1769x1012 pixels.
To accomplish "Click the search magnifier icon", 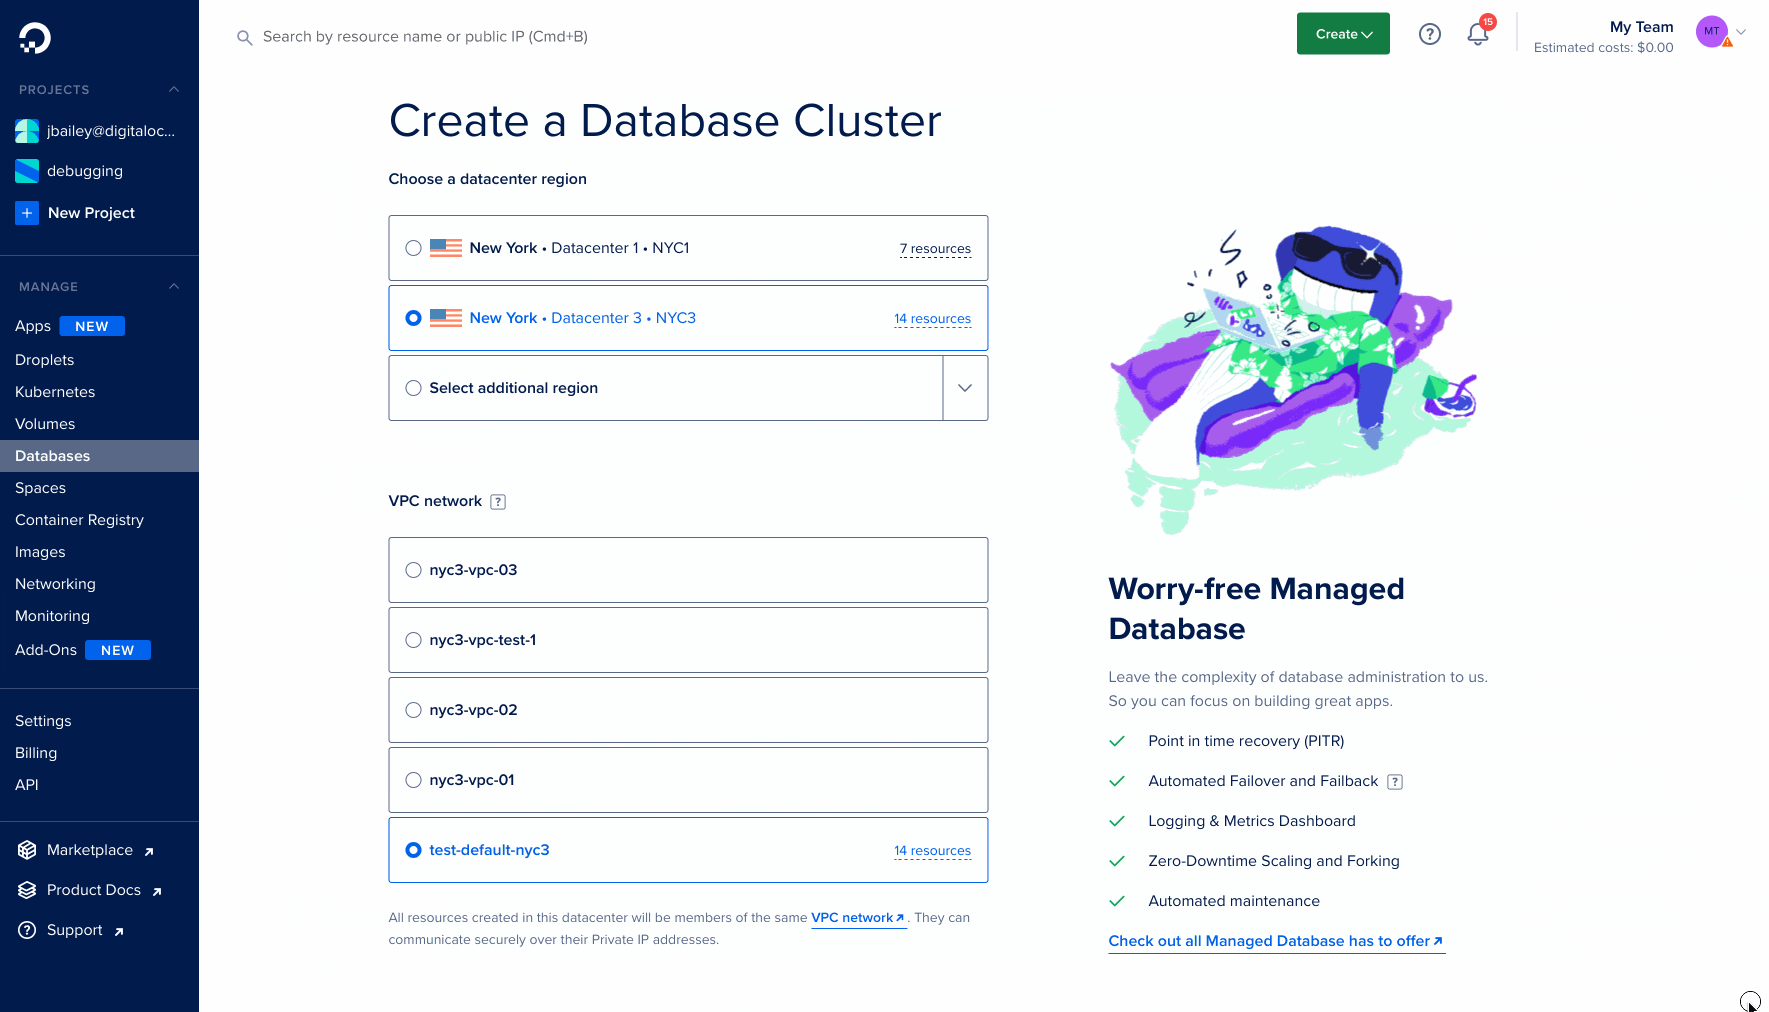I will (244, 38).
